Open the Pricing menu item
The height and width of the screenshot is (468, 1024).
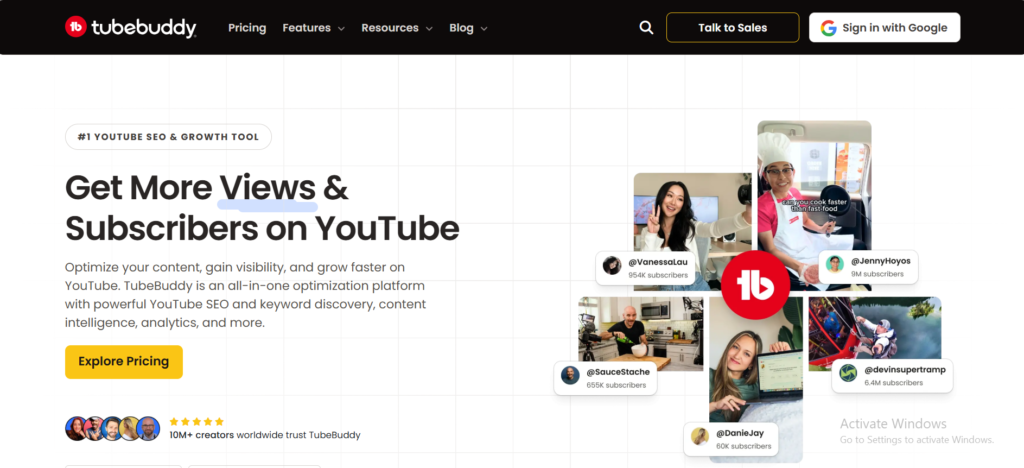(247, 27)
